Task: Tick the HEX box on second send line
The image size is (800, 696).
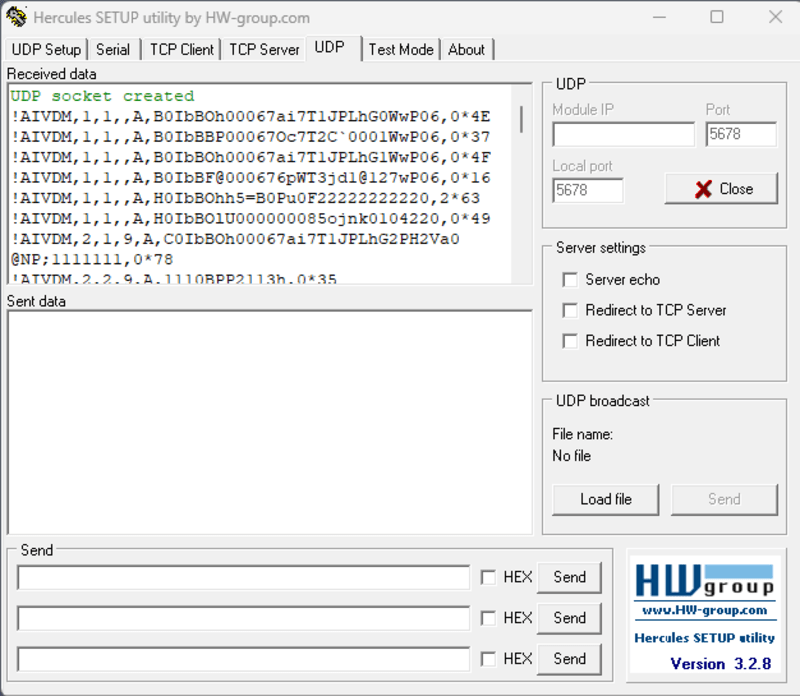Action: tap(488, 618)
